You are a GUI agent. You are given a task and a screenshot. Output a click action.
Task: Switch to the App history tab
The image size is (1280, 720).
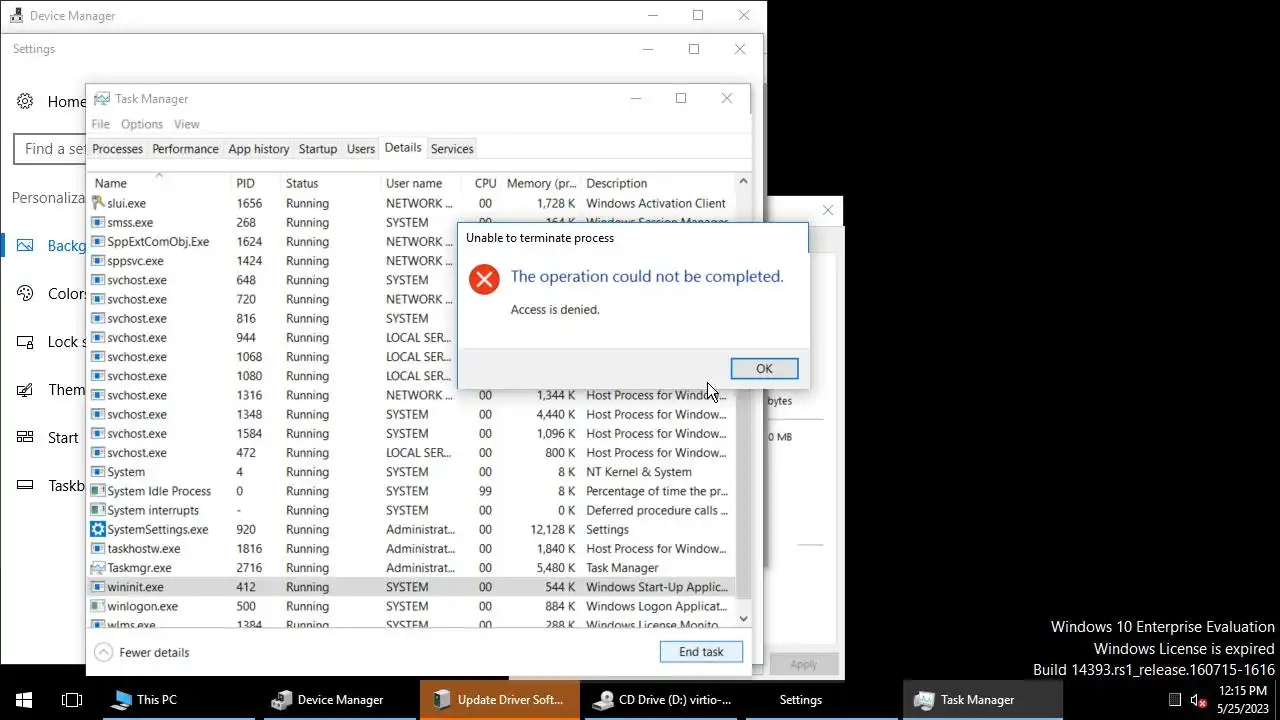(x=259, y=149)
